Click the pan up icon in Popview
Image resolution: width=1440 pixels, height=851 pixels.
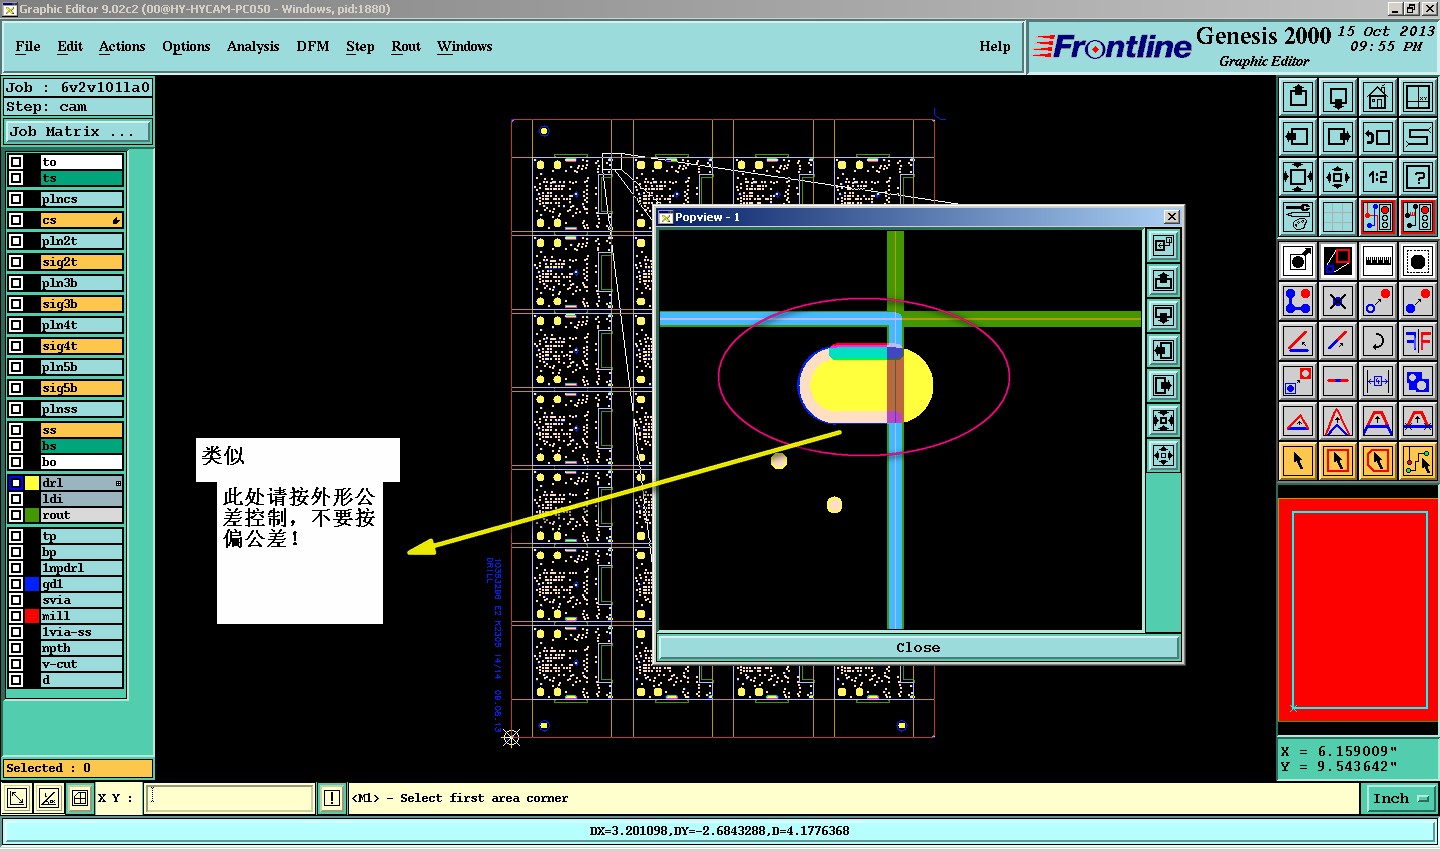tap(1163, 280)
